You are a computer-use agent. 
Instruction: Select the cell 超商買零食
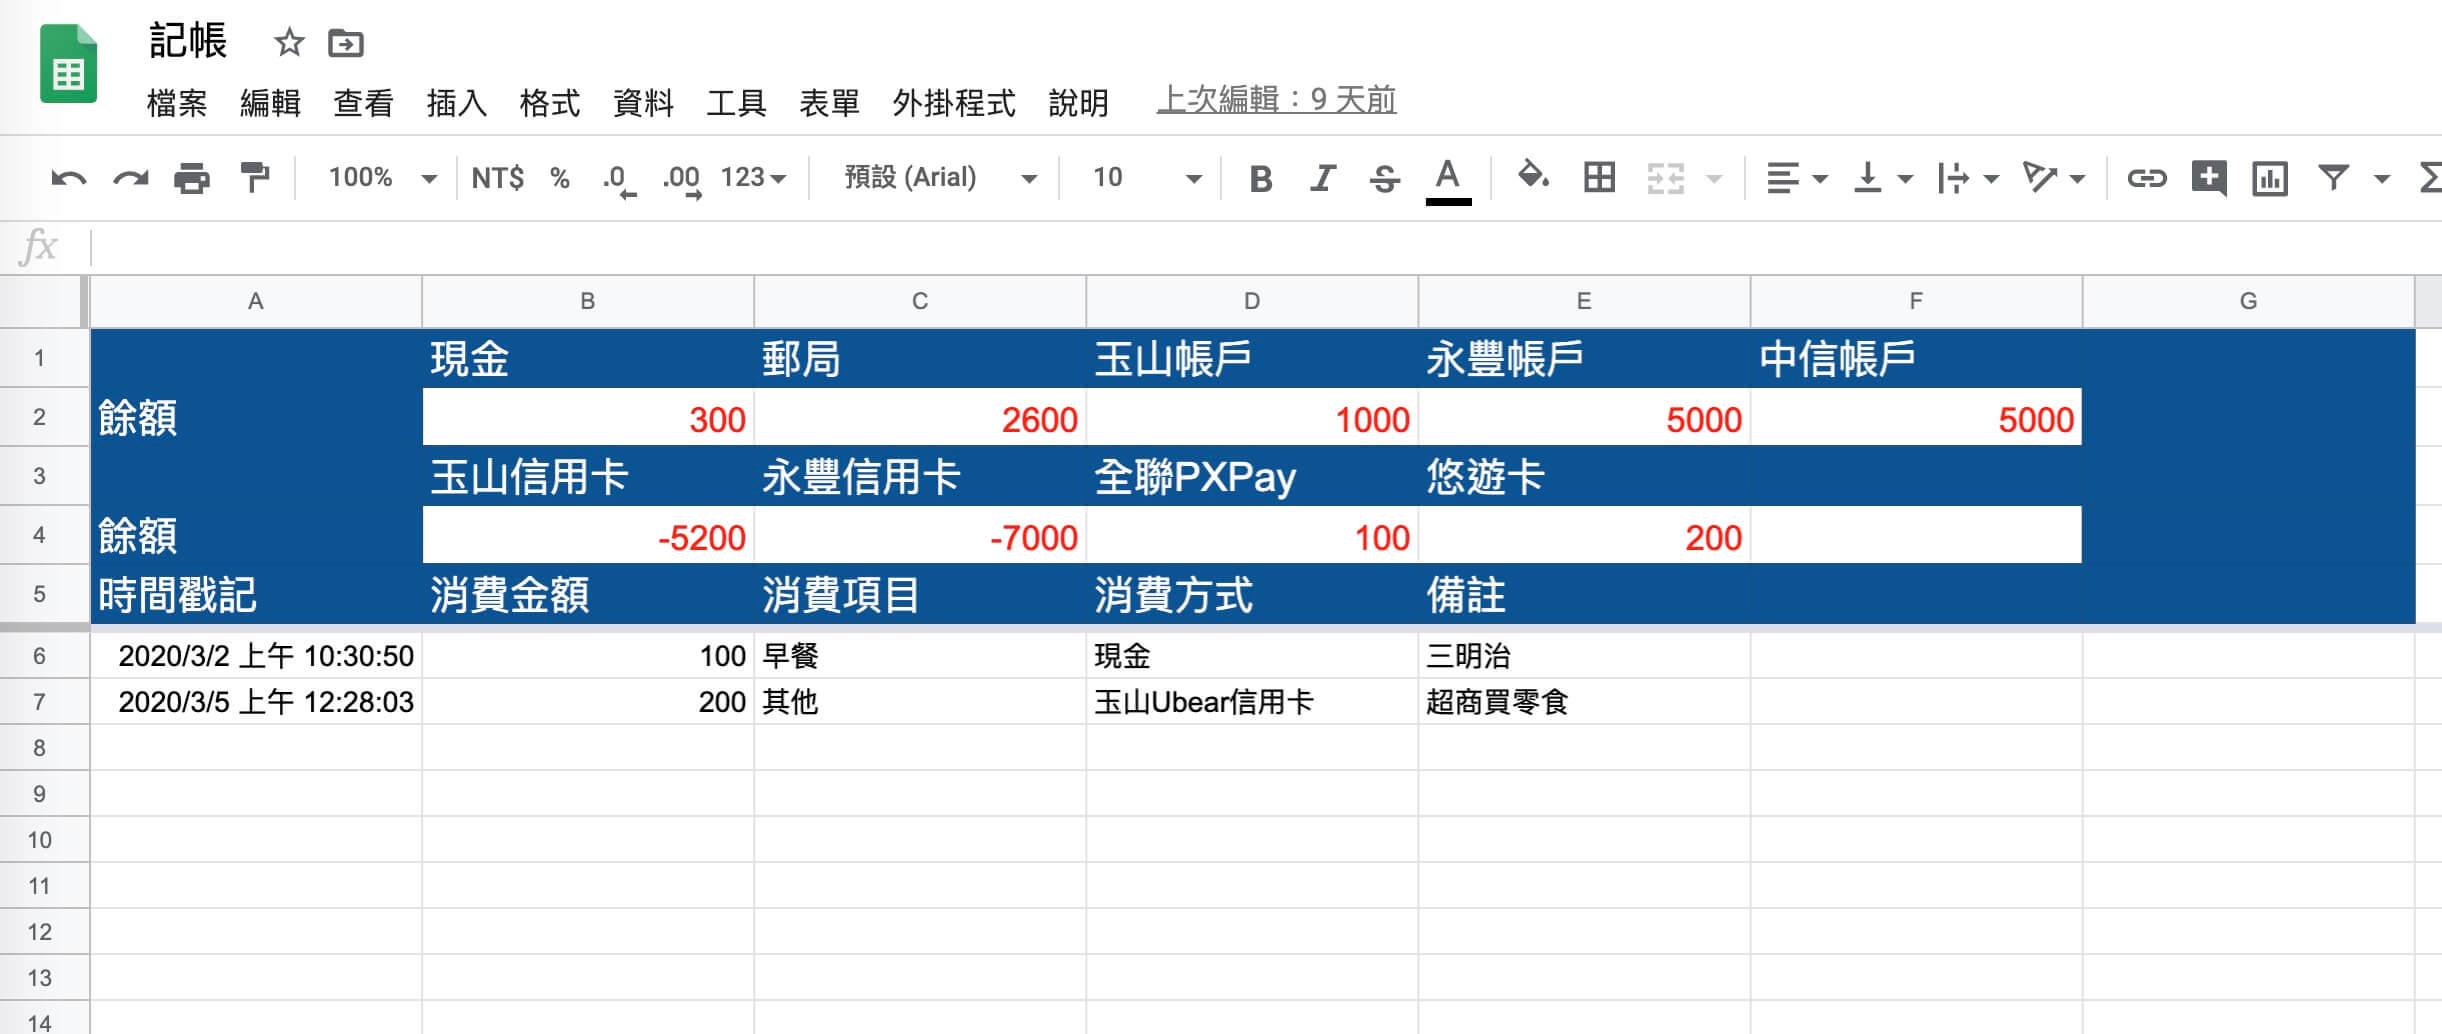click(x=1584, y=702)
